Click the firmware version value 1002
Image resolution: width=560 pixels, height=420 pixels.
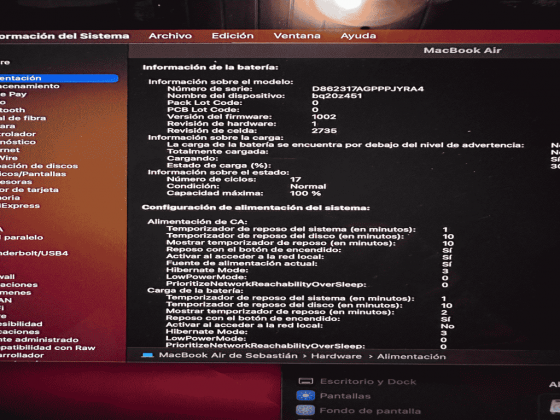click(324, 117)
